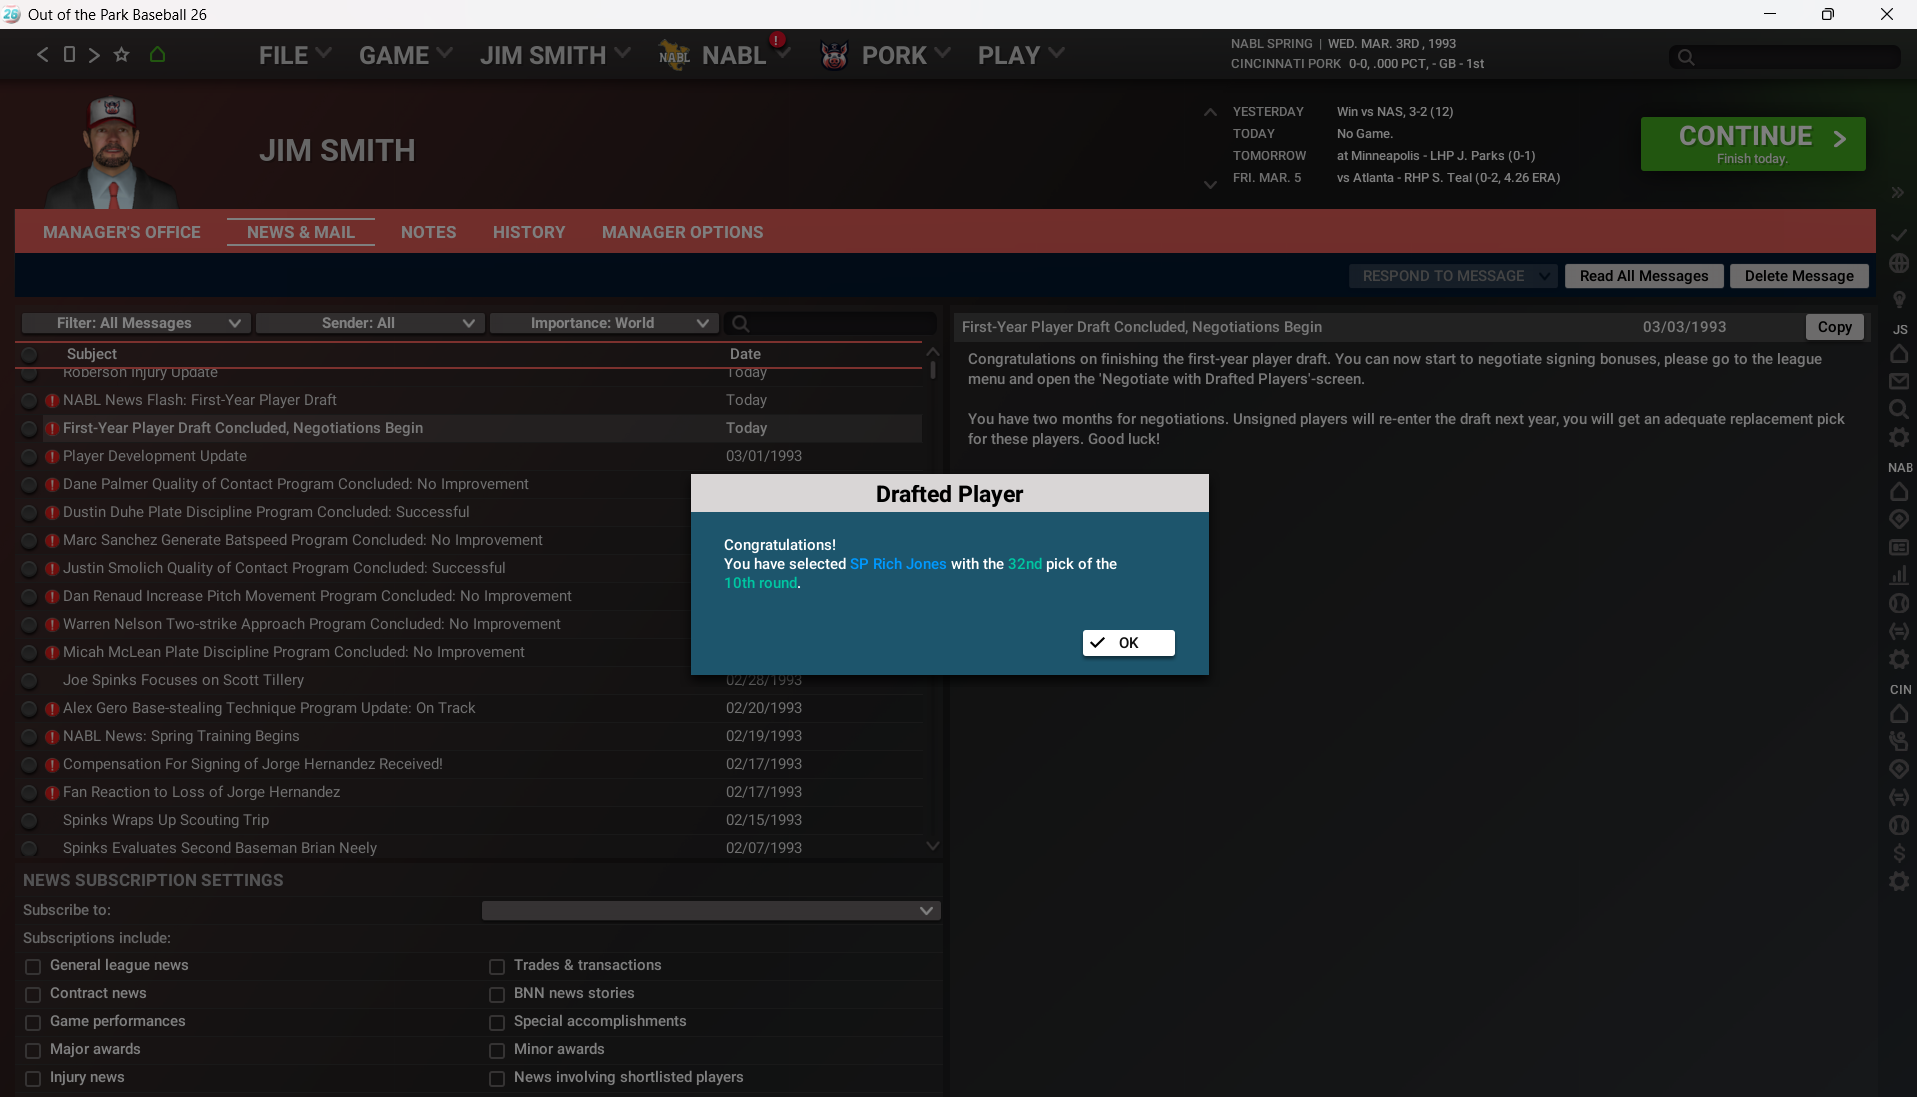Click the magnifier in the message search box
Image resolution: width=1917 pixels, height=1097 pixels.
[x=741, y=324]
